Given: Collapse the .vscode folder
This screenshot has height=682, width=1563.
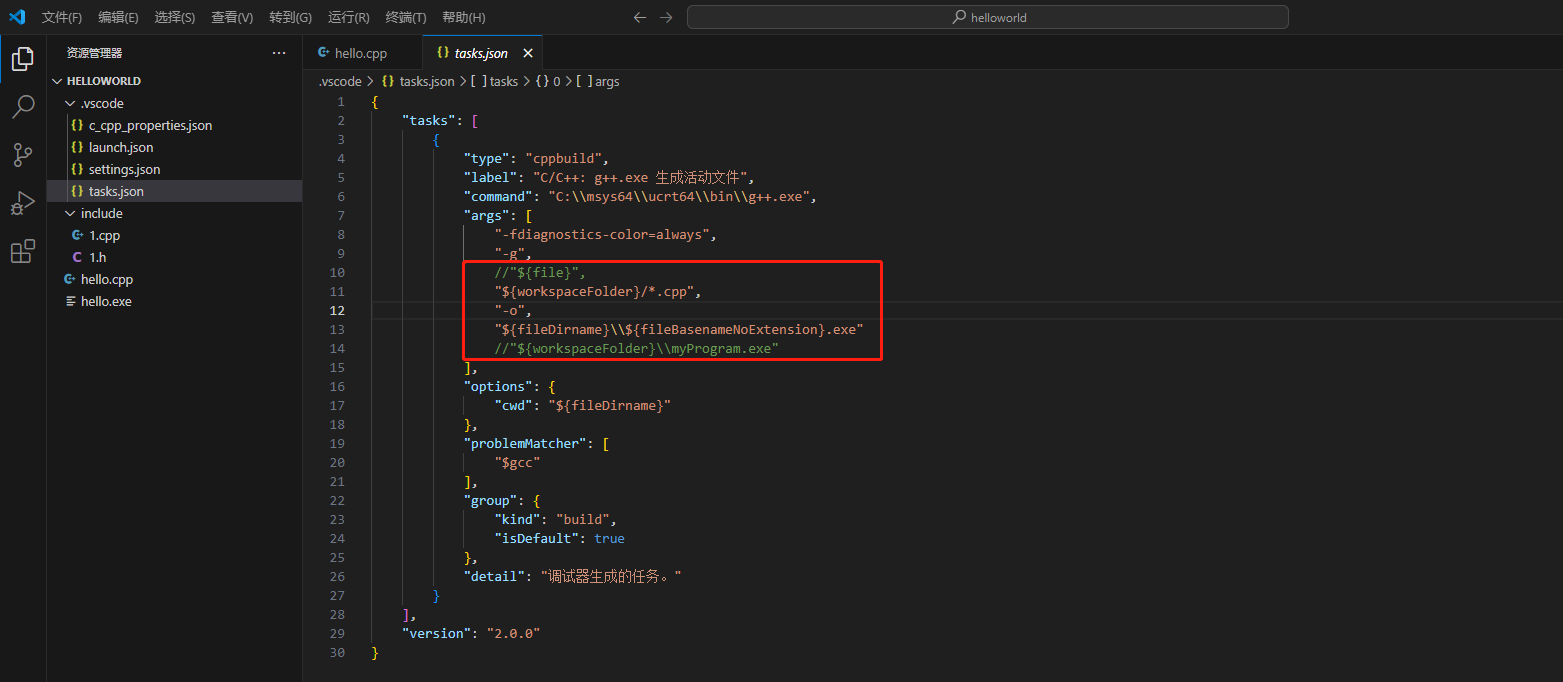Looking at the screenshot, I should point(175,103).
